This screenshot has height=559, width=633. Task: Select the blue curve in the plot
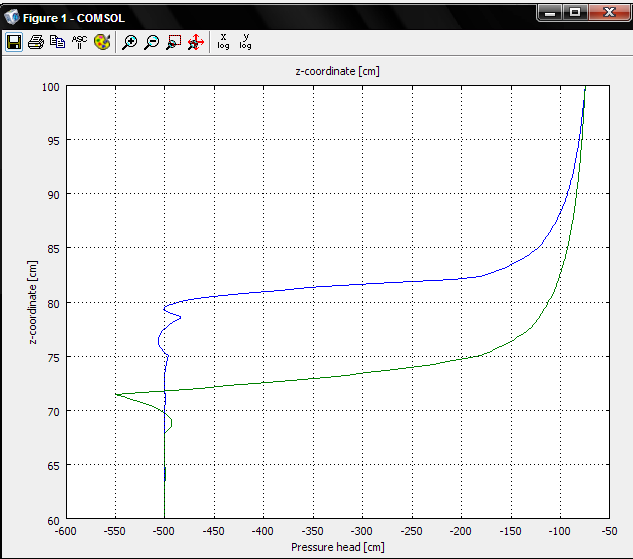[x=350, y=286]
